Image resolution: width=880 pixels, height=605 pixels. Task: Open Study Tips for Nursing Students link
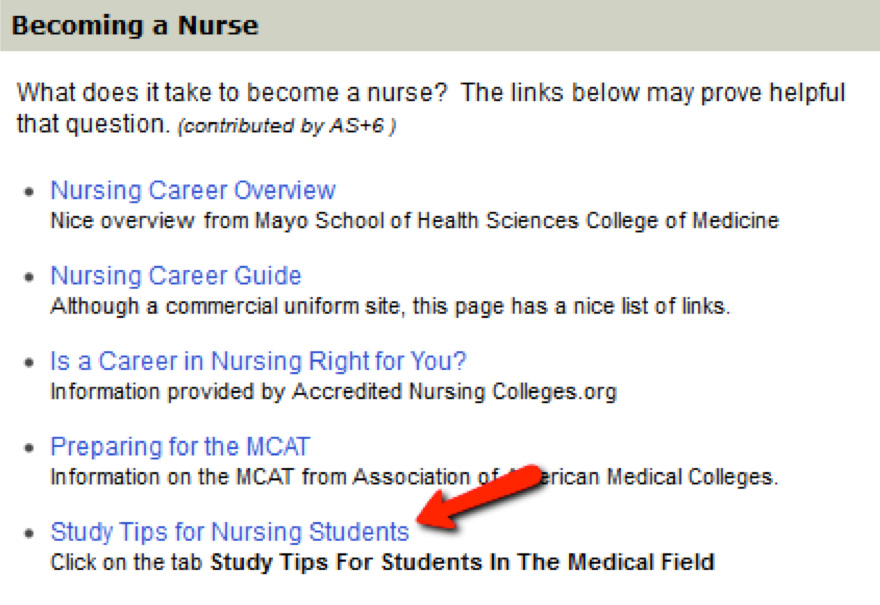[x=230, y=532]
